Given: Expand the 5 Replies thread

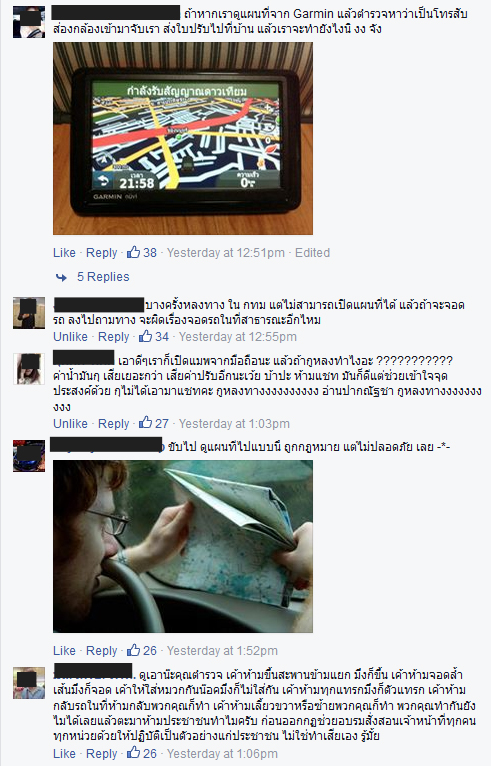Looking at the screenshot, I should point(103,277).
